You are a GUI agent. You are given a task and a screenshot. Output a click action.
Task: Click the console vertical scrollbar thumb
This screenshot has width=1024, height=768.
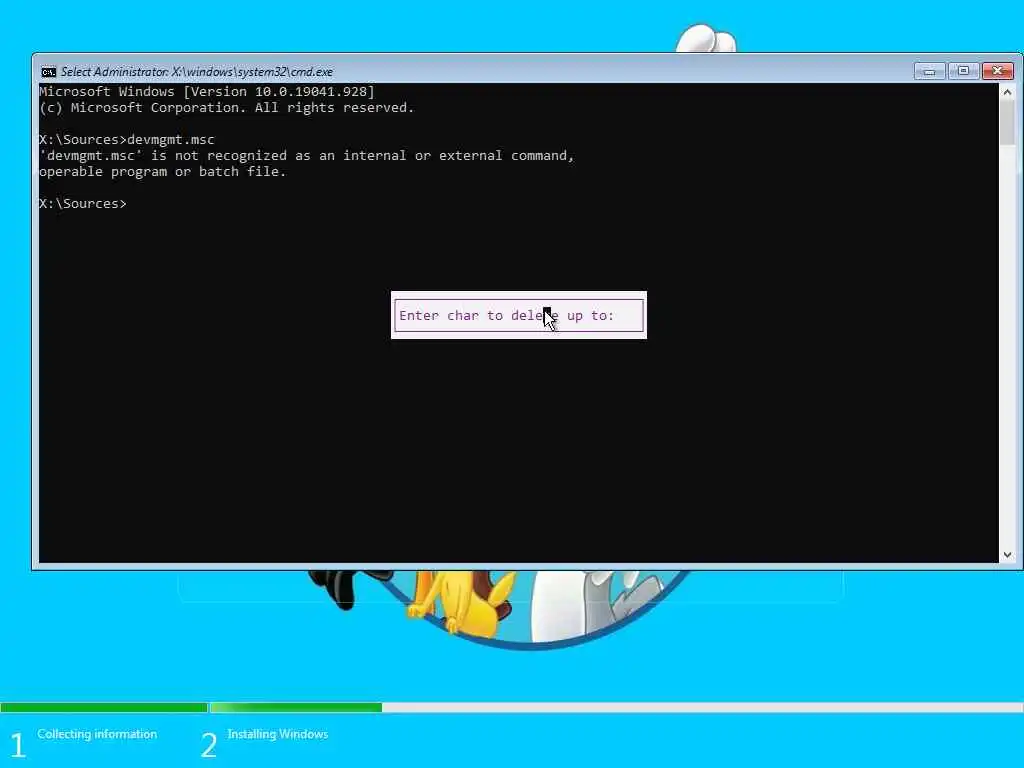point(1007,122)
